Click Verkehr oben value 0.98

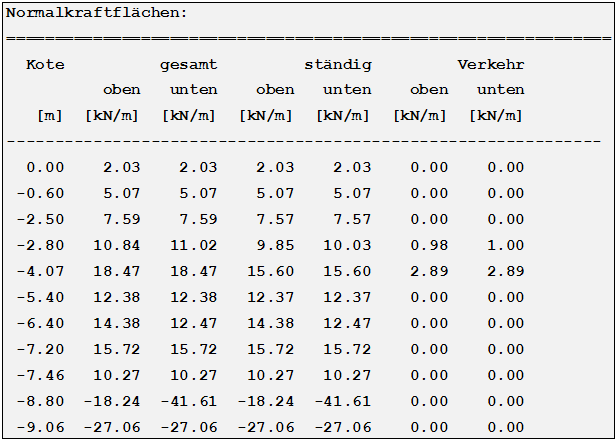pyautogui.click(x=429, y=245)
